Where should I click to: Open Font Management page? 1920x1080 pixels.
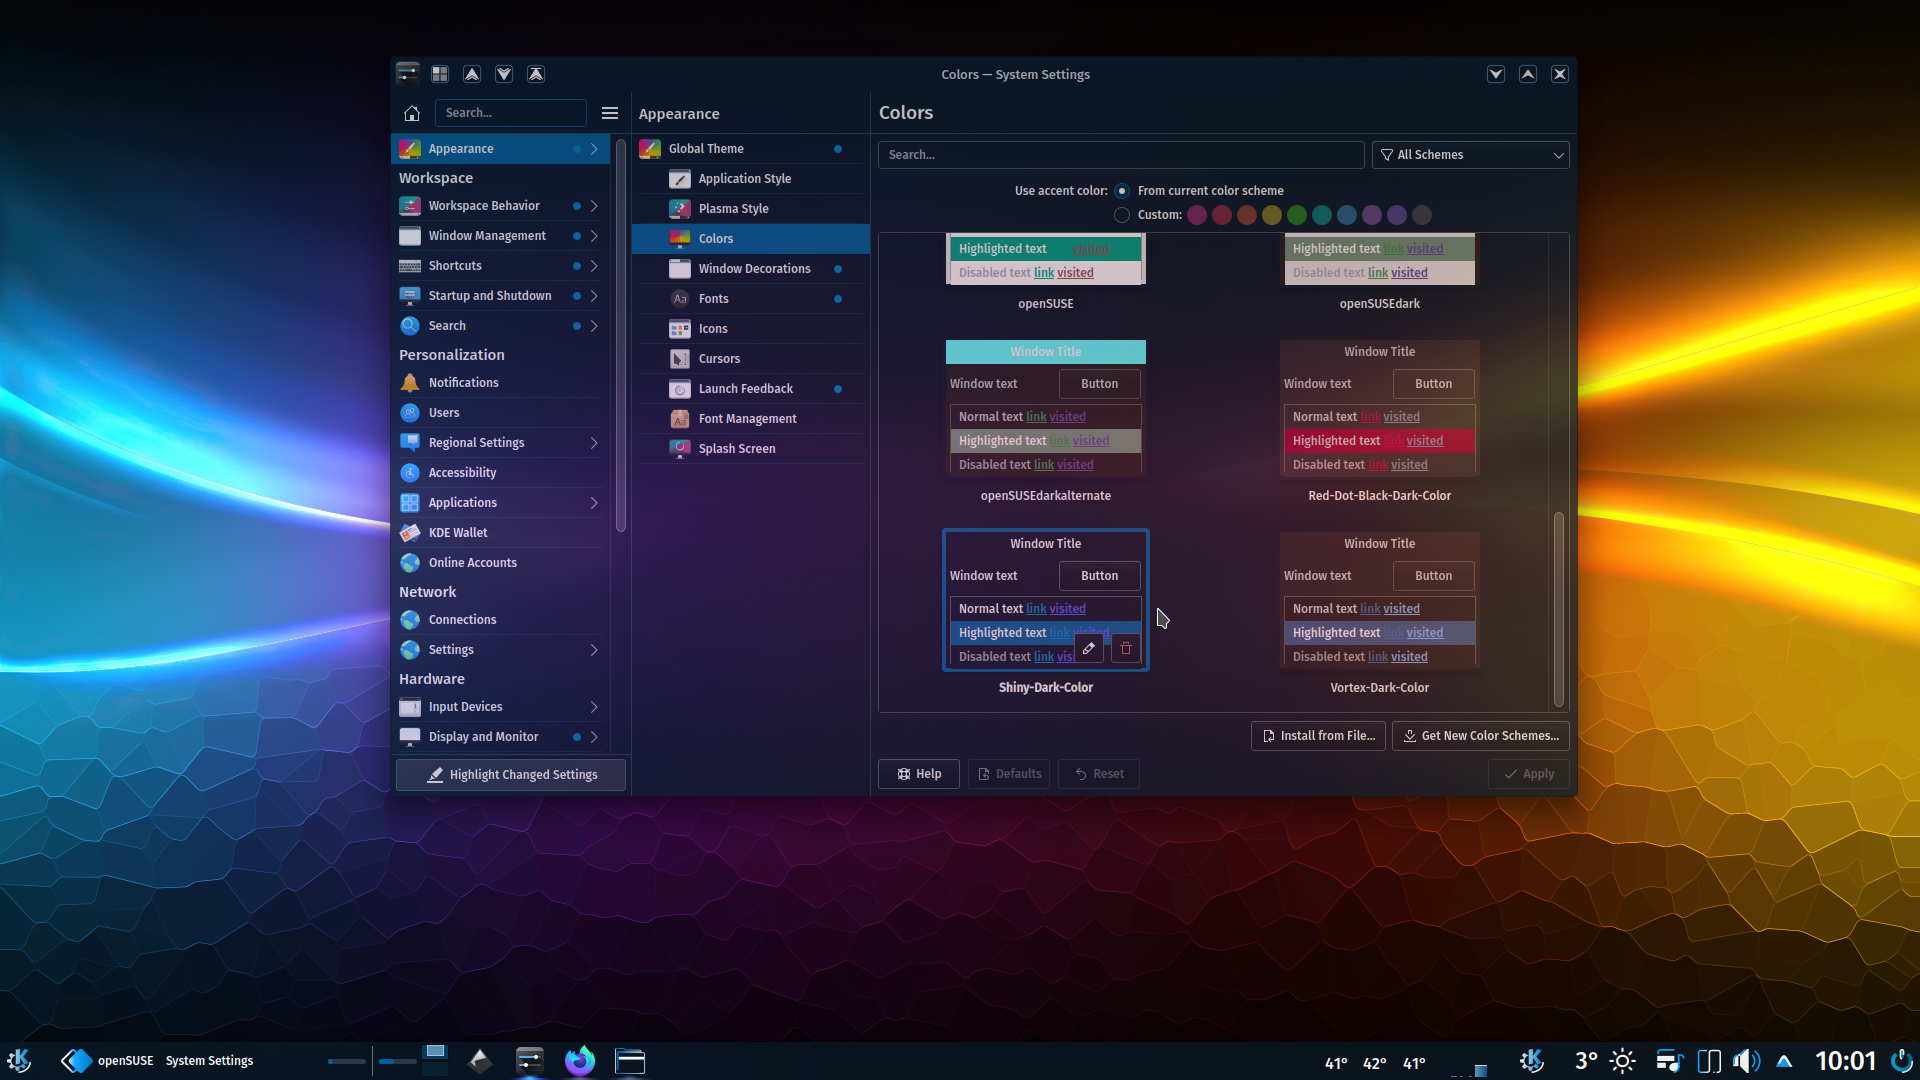click(750, 419)
